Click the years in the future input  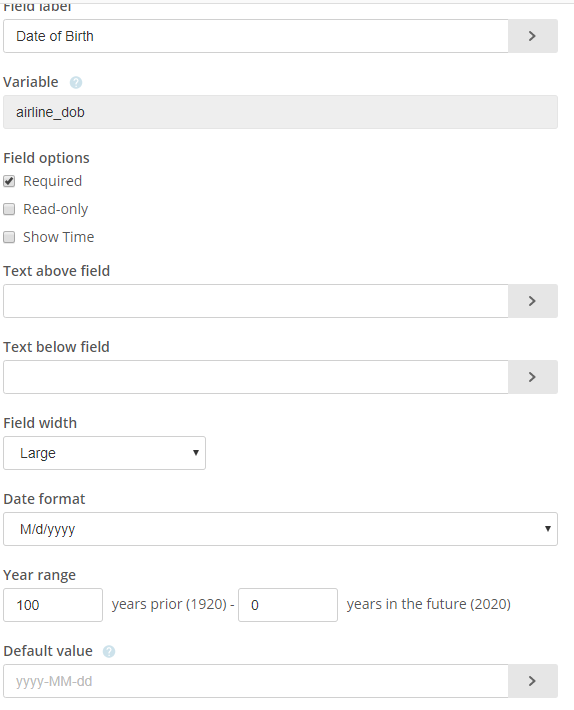pyautogui.click(x=288, y=605)
